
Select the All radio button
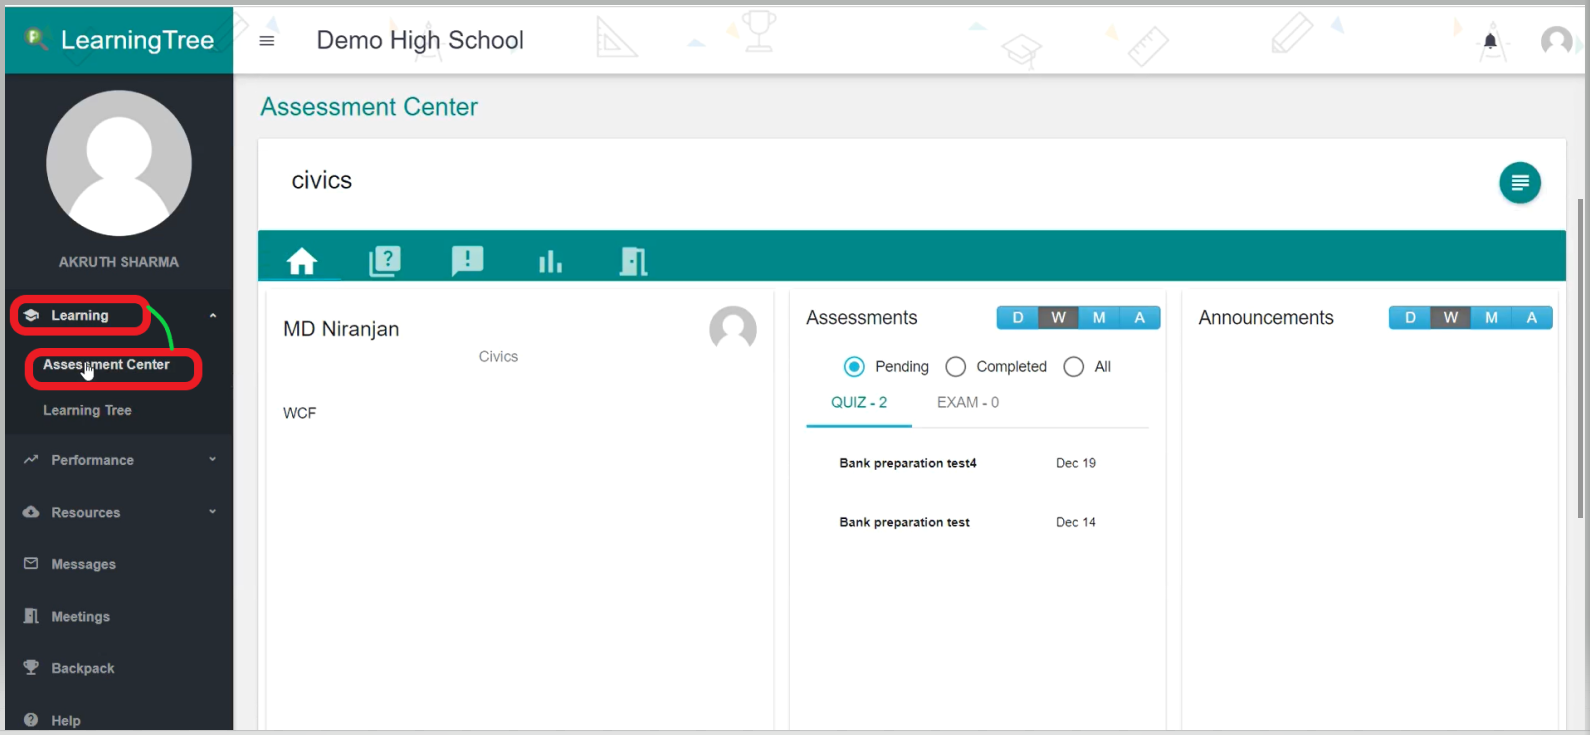pyautogui.click(x=1074, y=367)
